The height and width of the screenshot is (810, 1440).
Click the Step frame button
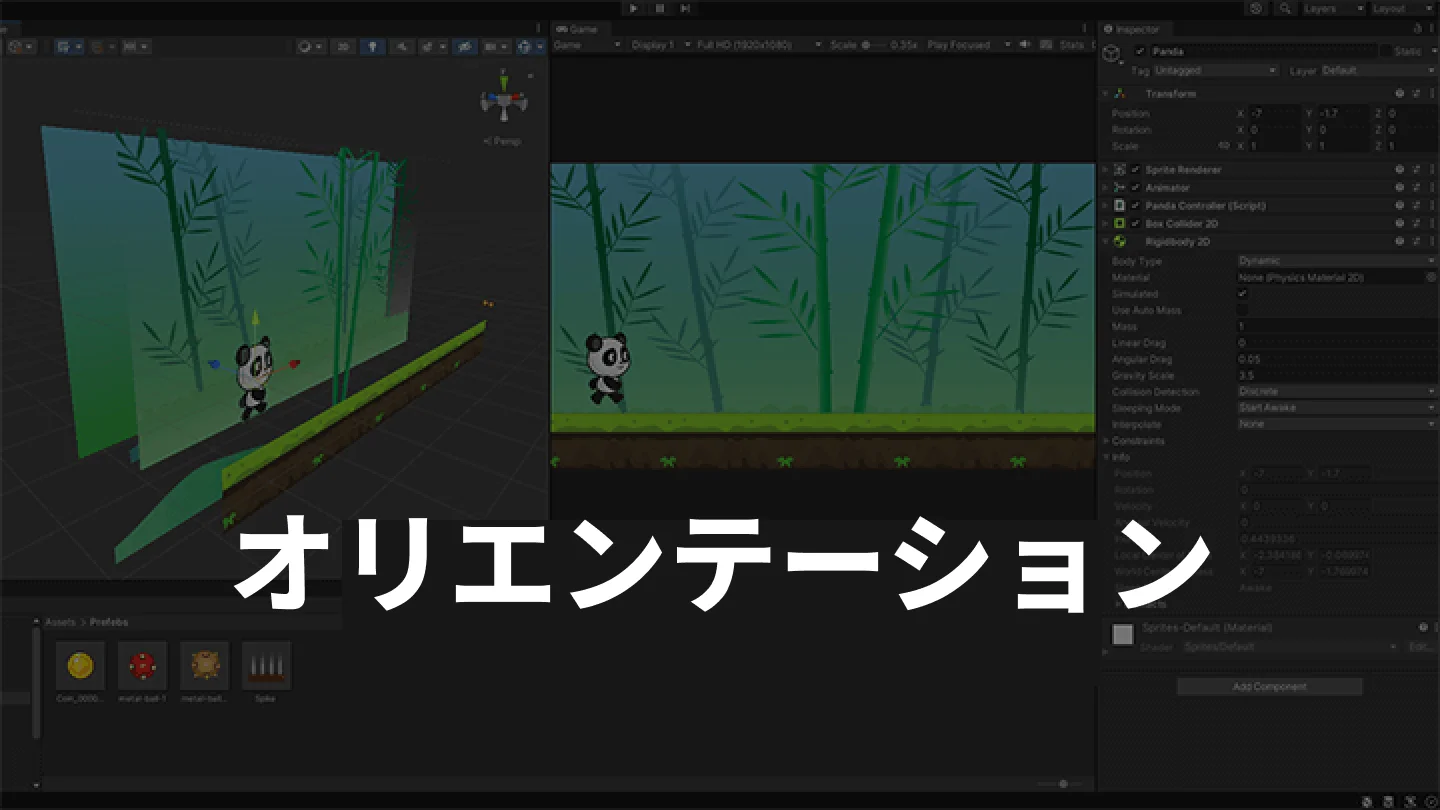tap(685, 8)
